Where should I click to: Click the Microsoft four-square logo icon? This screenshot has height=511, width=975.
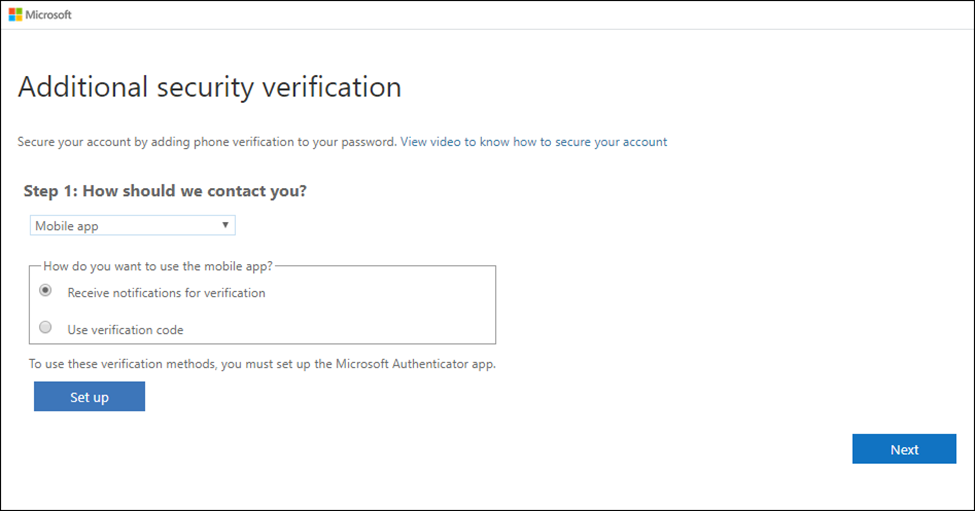tap(16, 14)
